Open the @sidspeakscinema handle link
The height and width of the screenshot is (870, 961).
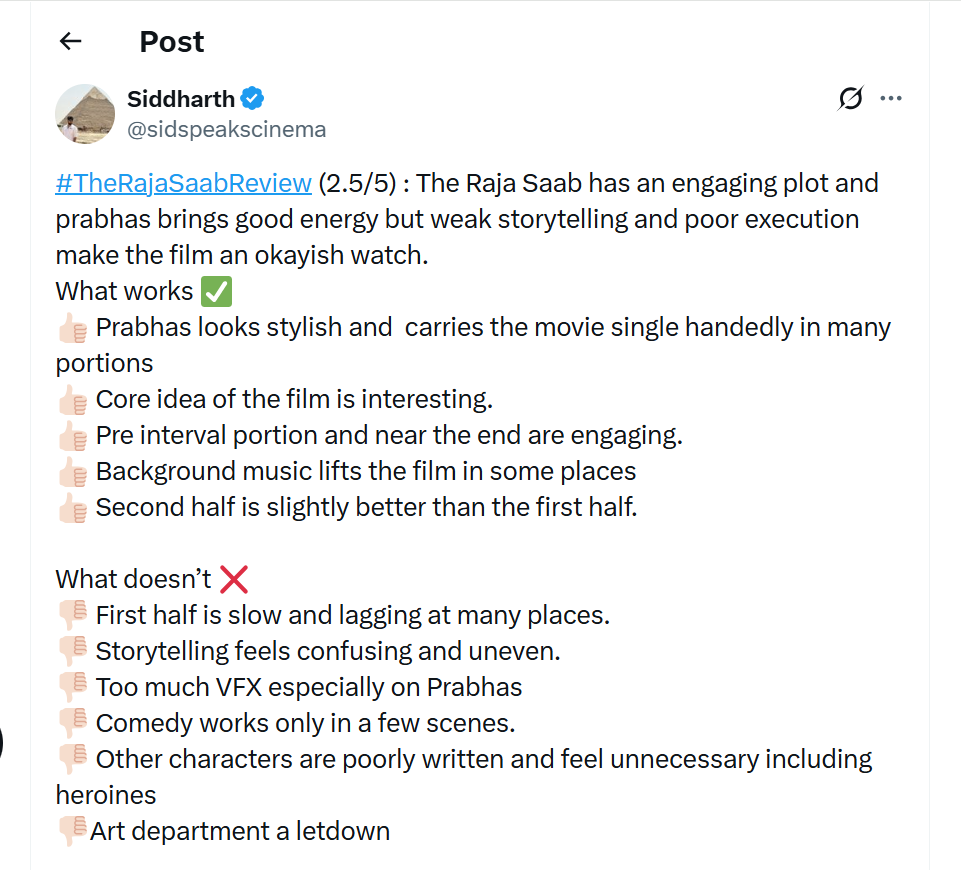pyautogui.click(x=226, y=130)
